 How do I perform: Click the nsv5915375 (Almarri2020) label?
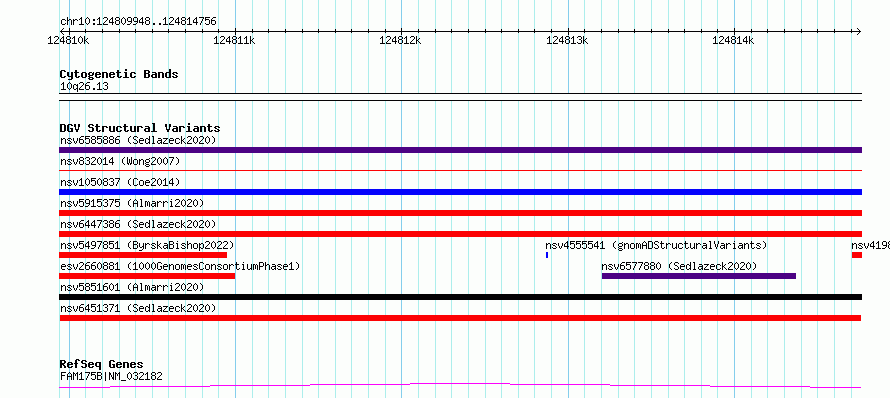coord(132,203)
